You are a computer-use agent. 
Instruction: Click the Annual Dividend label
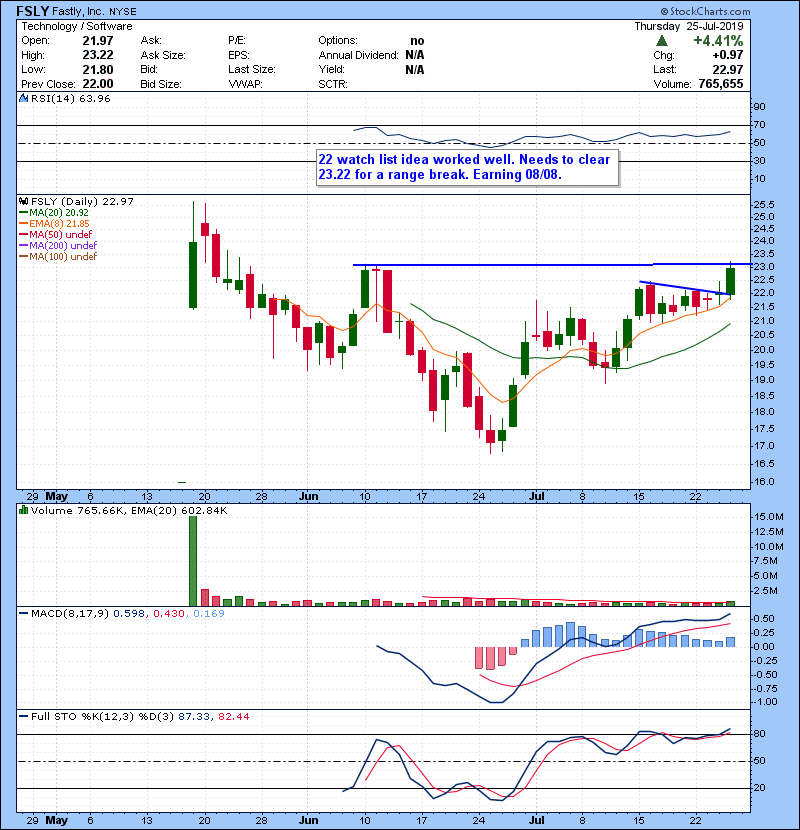pyautogui.click(x=358, y=55)
